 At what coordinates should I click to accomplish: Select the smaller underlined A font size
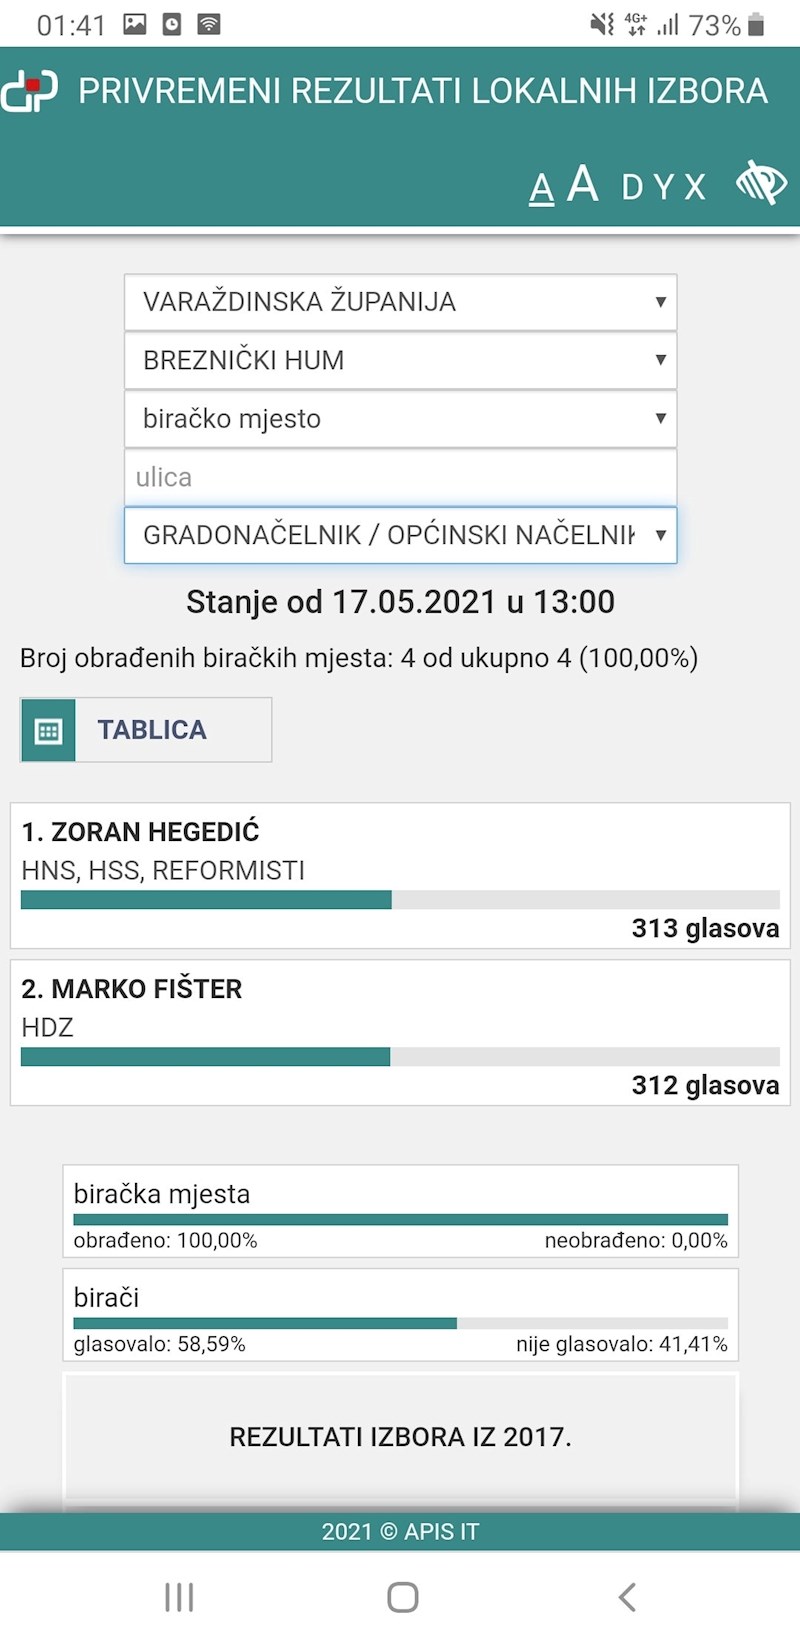point(541,189)
